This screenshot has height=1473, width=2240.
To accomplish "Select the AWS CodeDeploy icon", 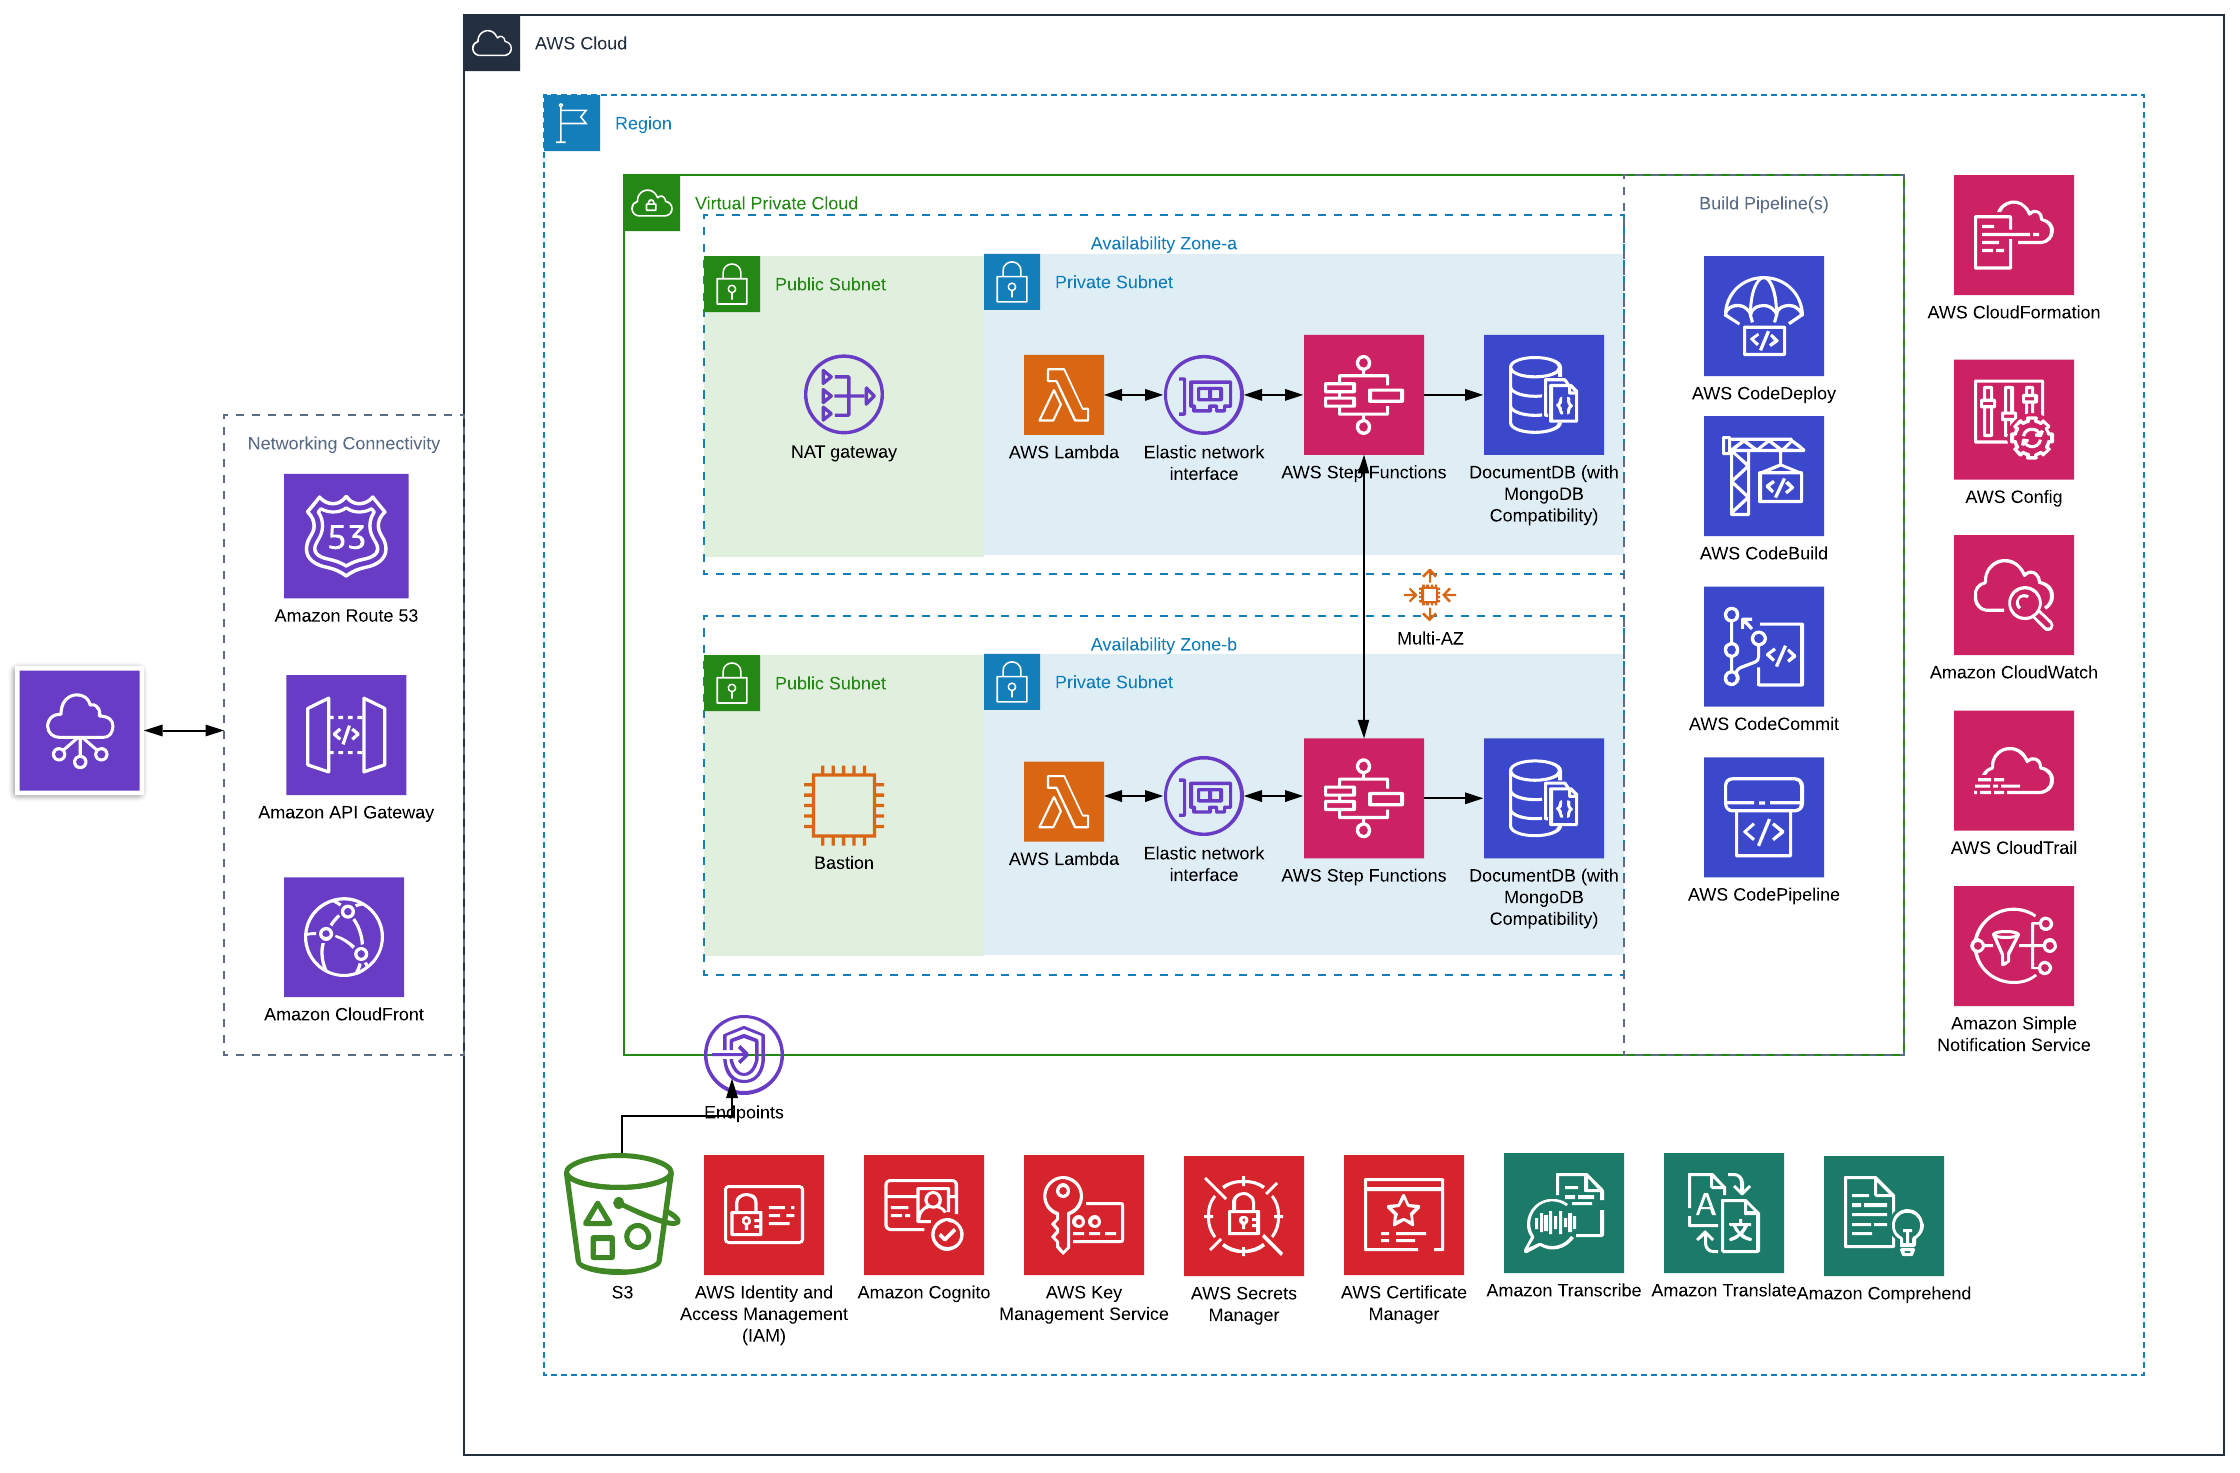I will pyautogui.click(x=1764, y=316).
